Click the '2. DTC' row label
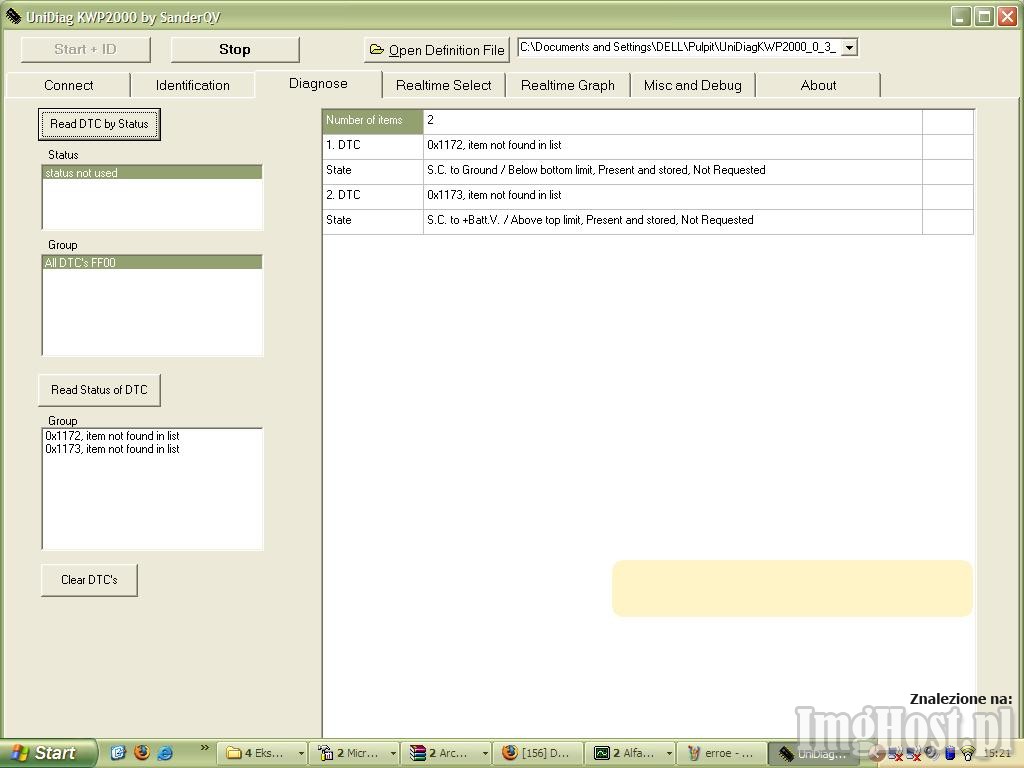1024x768 pixels. (372, 195)
